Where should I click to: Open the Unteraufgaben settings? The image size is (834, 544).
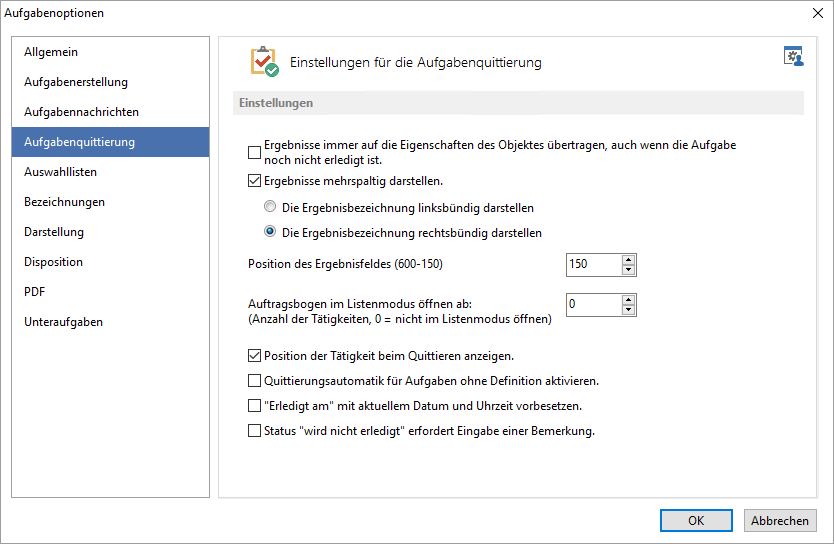point(111,322)
